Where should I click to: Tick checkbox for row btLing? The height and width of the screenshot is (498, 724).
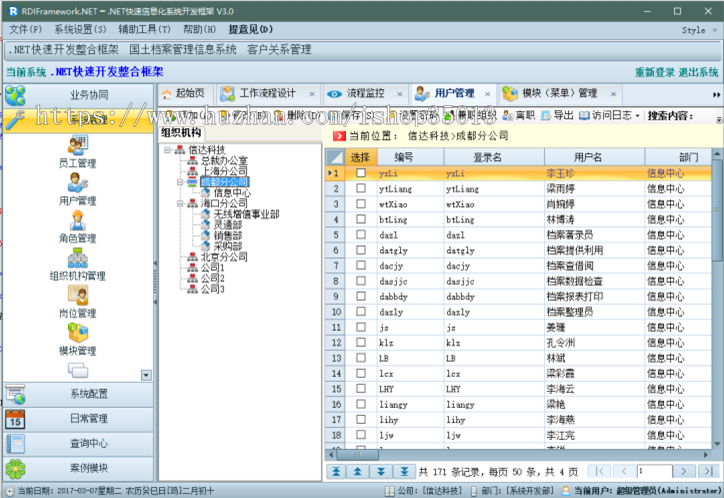pos(361,219)
